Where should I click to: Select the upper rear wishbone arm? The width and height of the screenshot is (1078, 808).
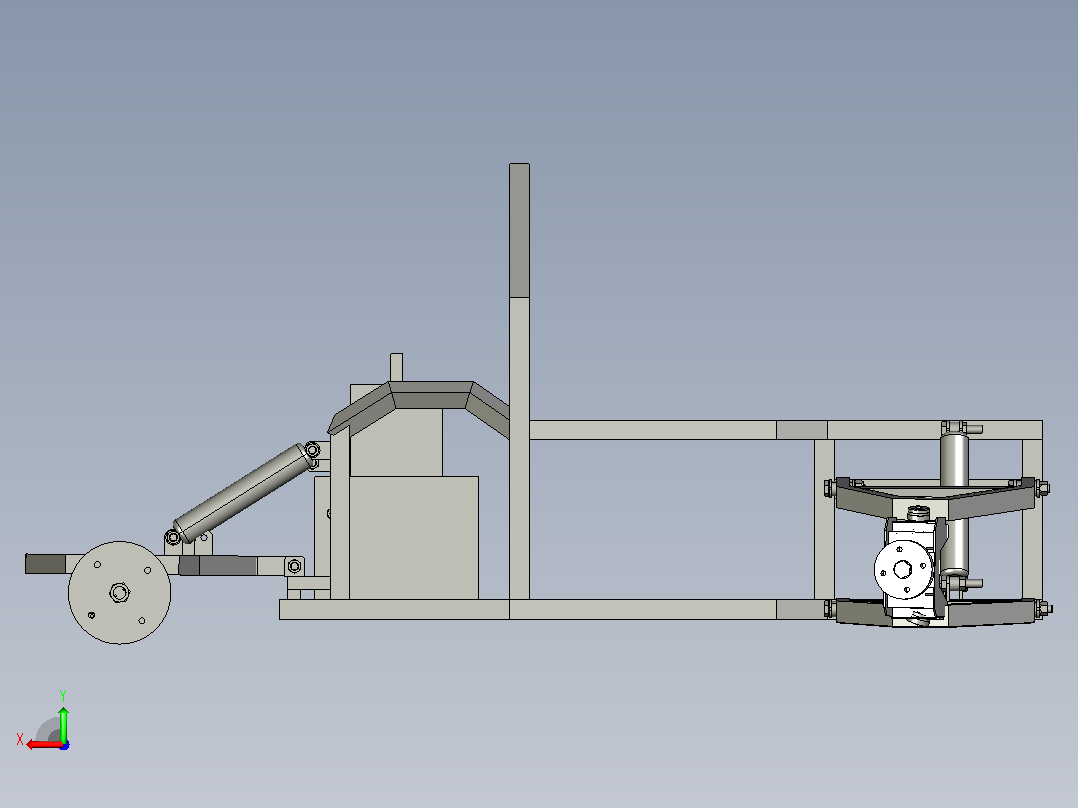(935, 498)
